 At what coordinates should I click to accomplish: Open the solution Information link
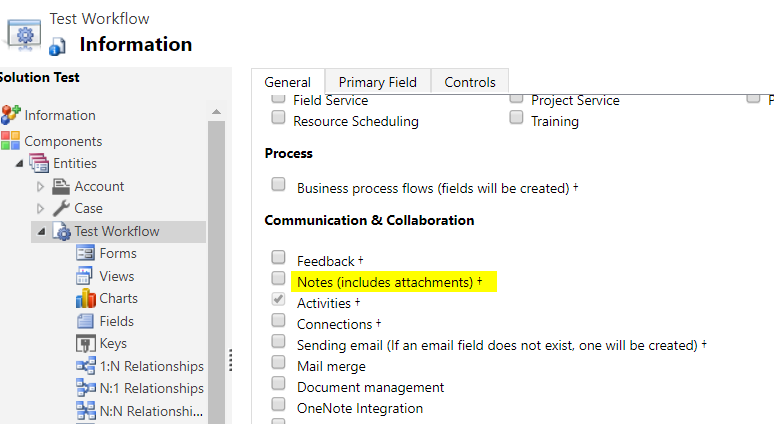(60, 115)
